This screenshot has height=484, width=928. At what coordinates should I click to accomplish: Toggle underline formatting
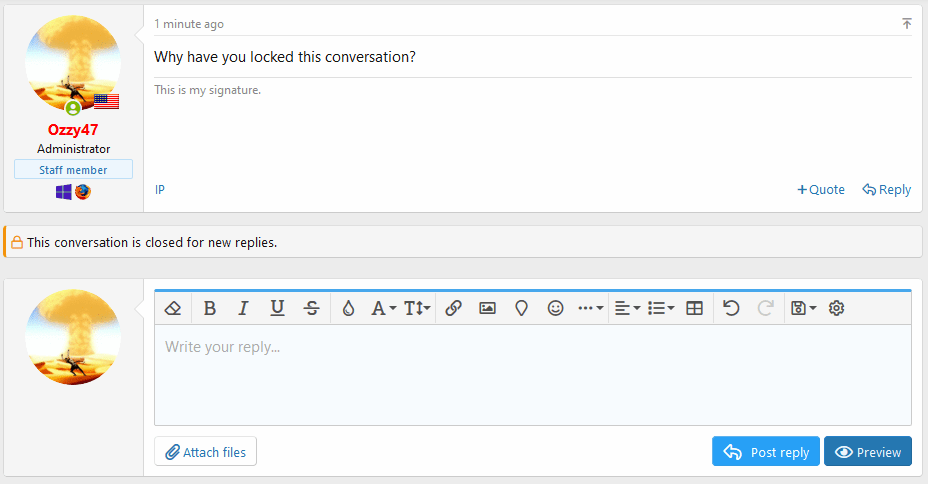point(277,309)
